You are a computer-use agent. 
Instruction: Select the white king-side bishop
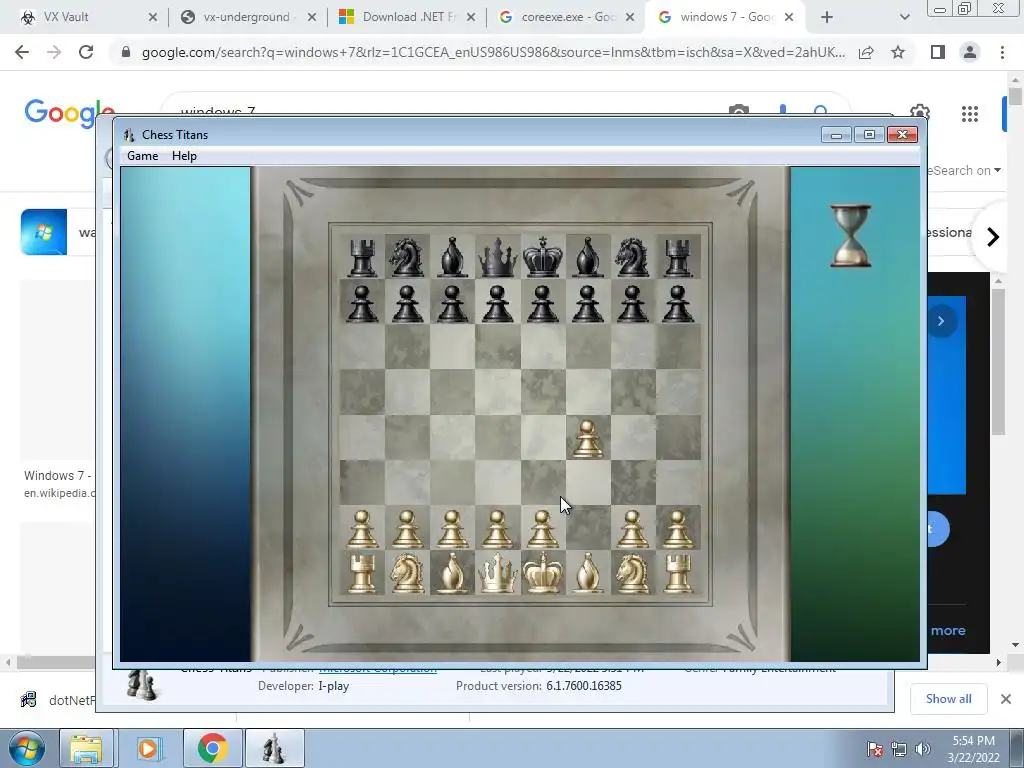tap(588, 573)
